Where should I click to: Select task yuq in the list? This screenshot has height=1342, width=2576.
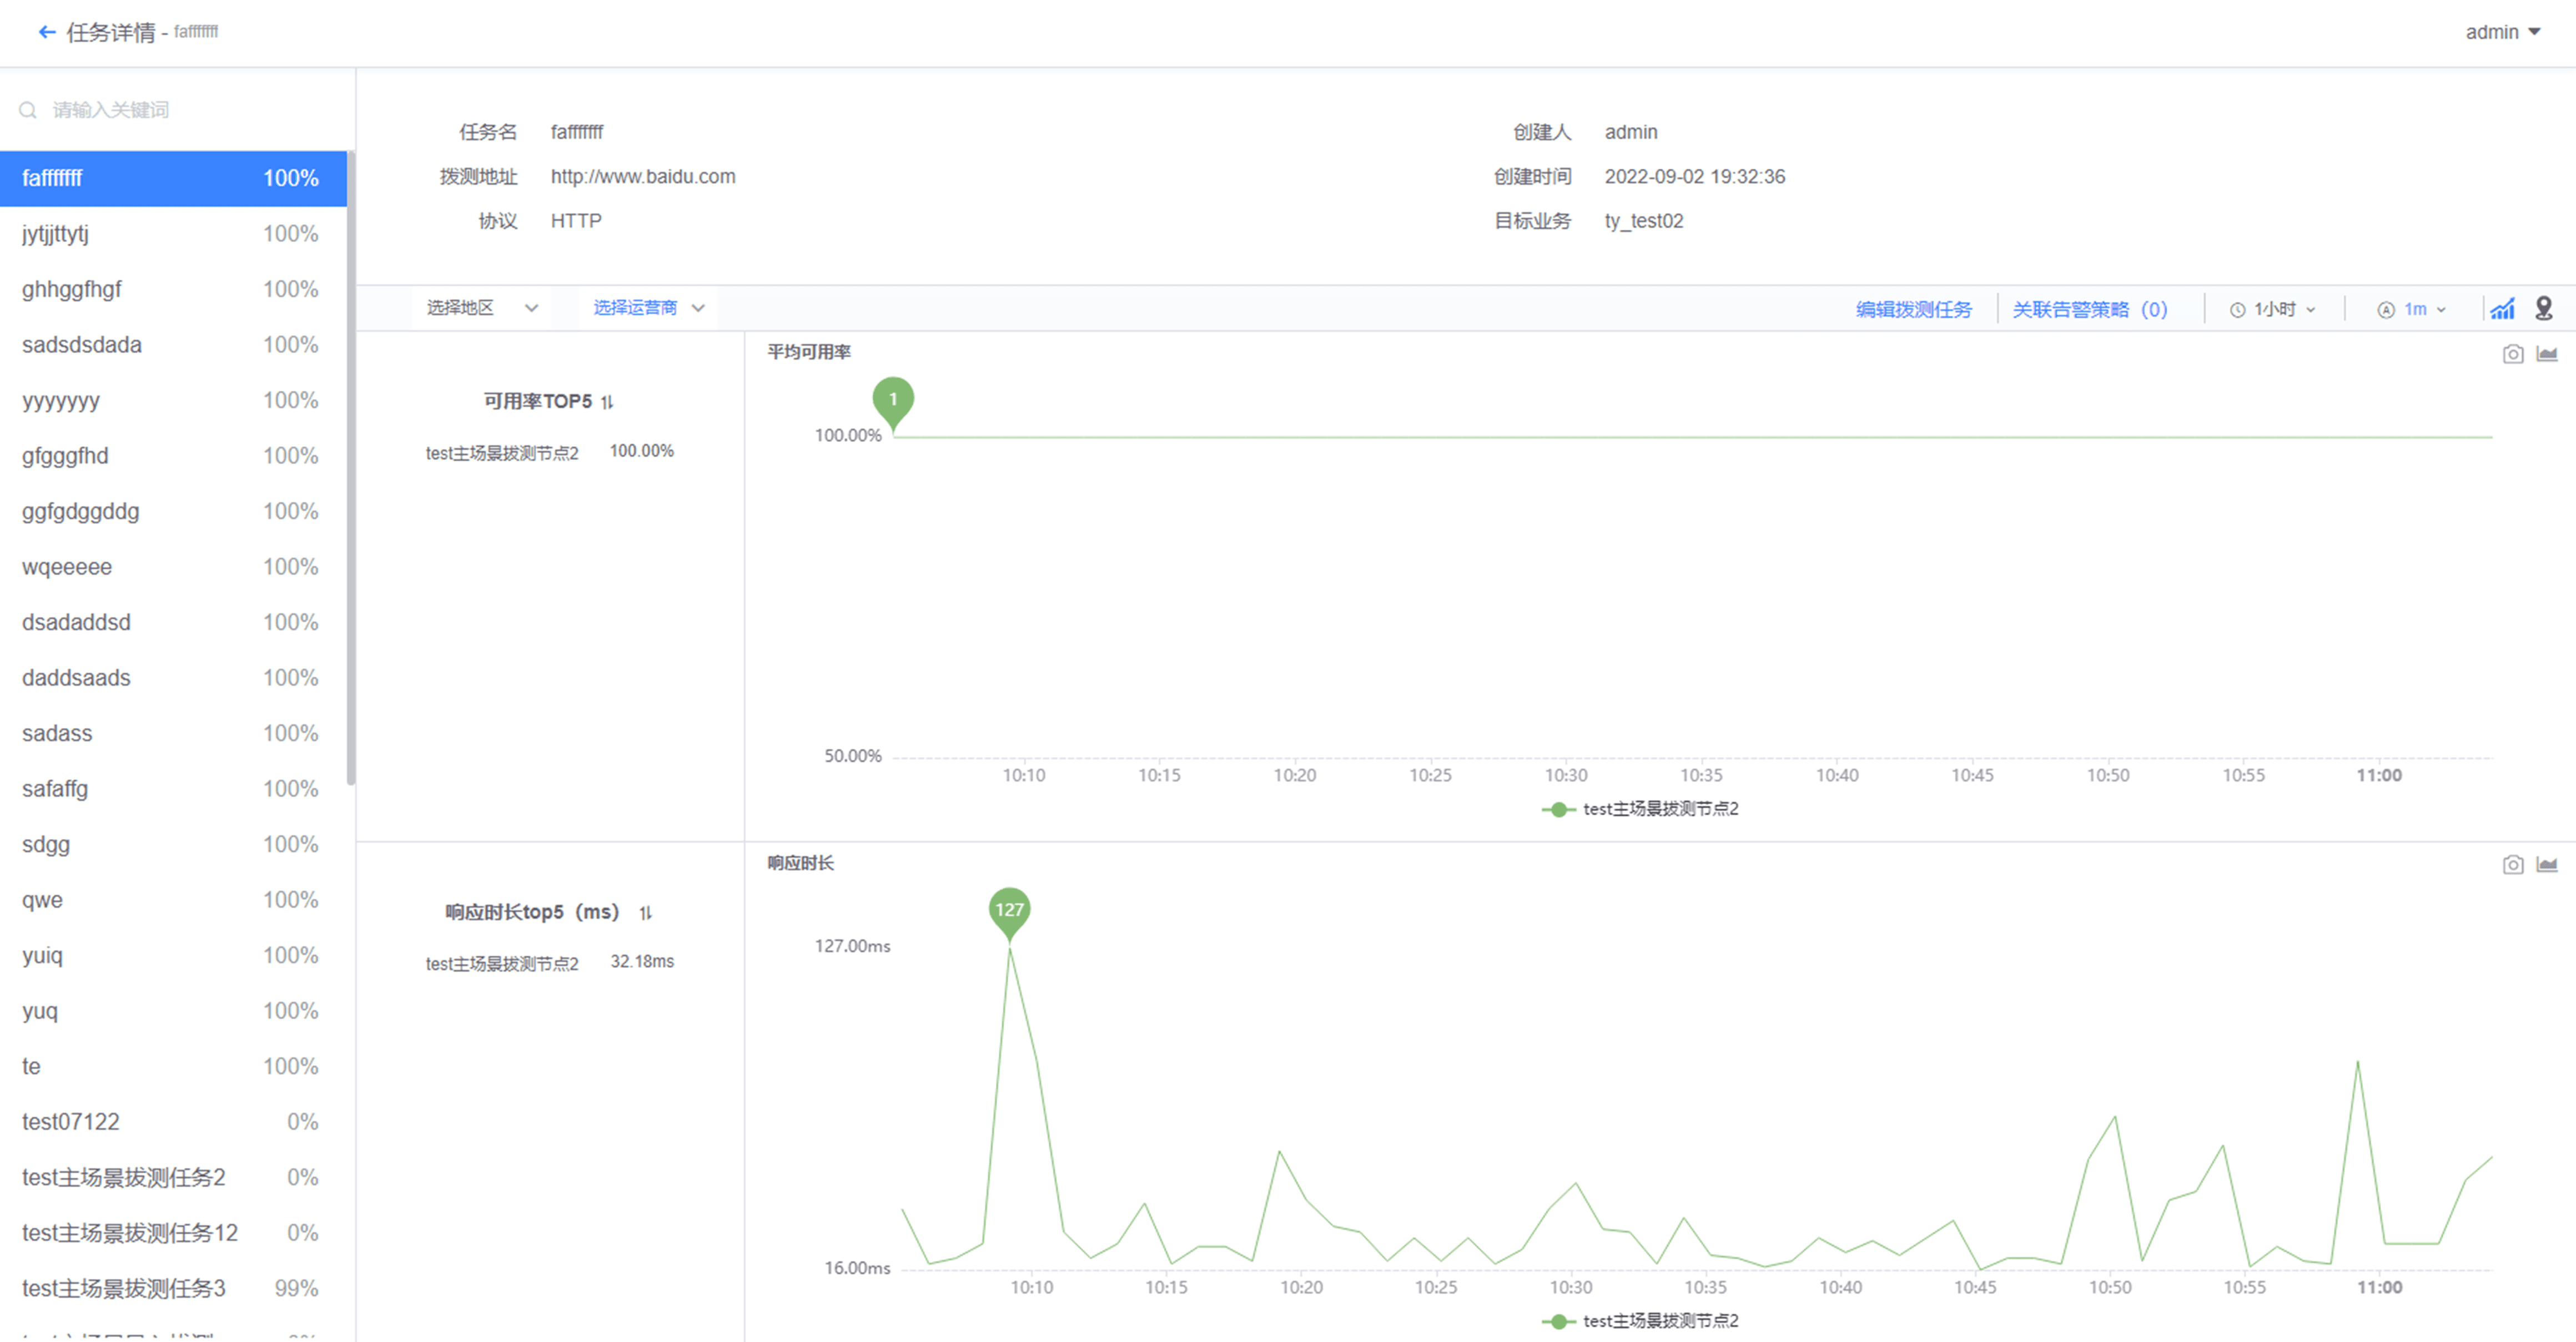click(x=173, y=1011)
